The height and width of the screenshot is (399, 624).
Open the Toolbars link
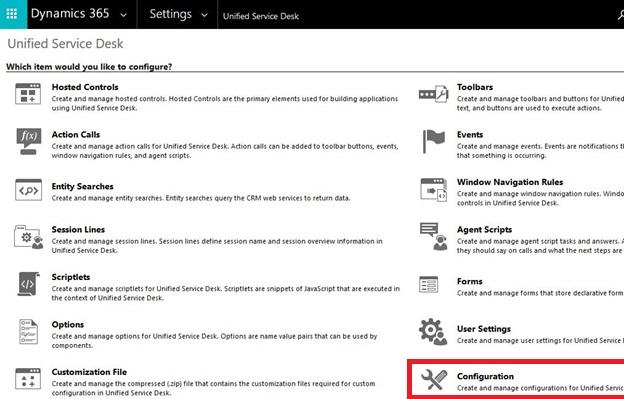point(475,87)
